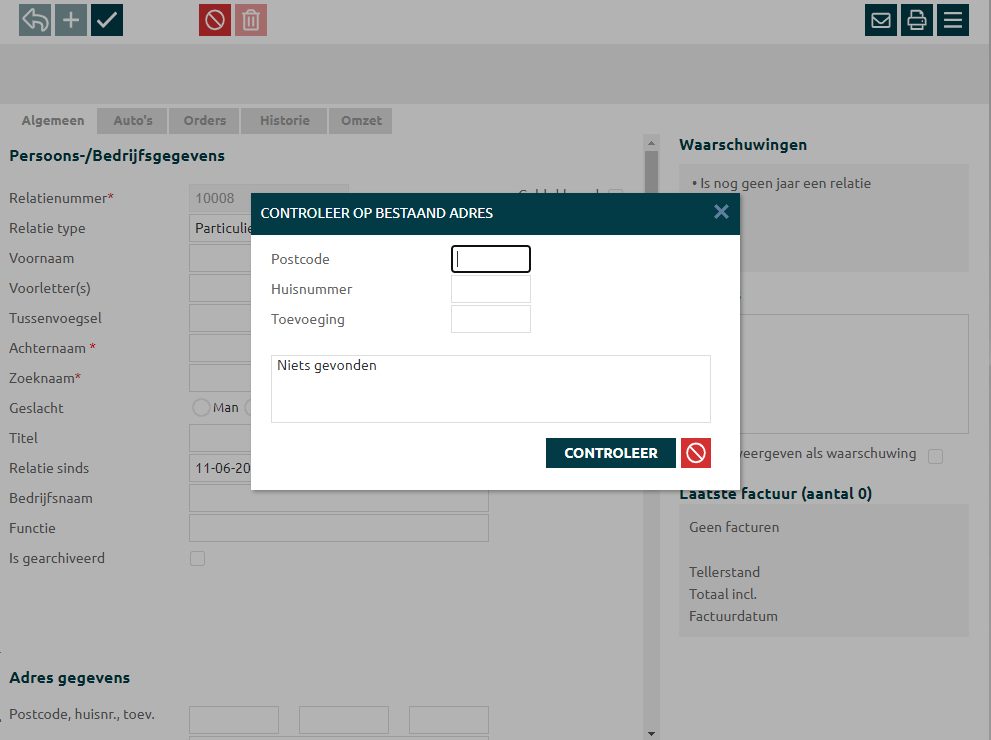The height and width of the screenshot is (740, 991).
Task: Click the trash delete icon
Action: [251, 20]
